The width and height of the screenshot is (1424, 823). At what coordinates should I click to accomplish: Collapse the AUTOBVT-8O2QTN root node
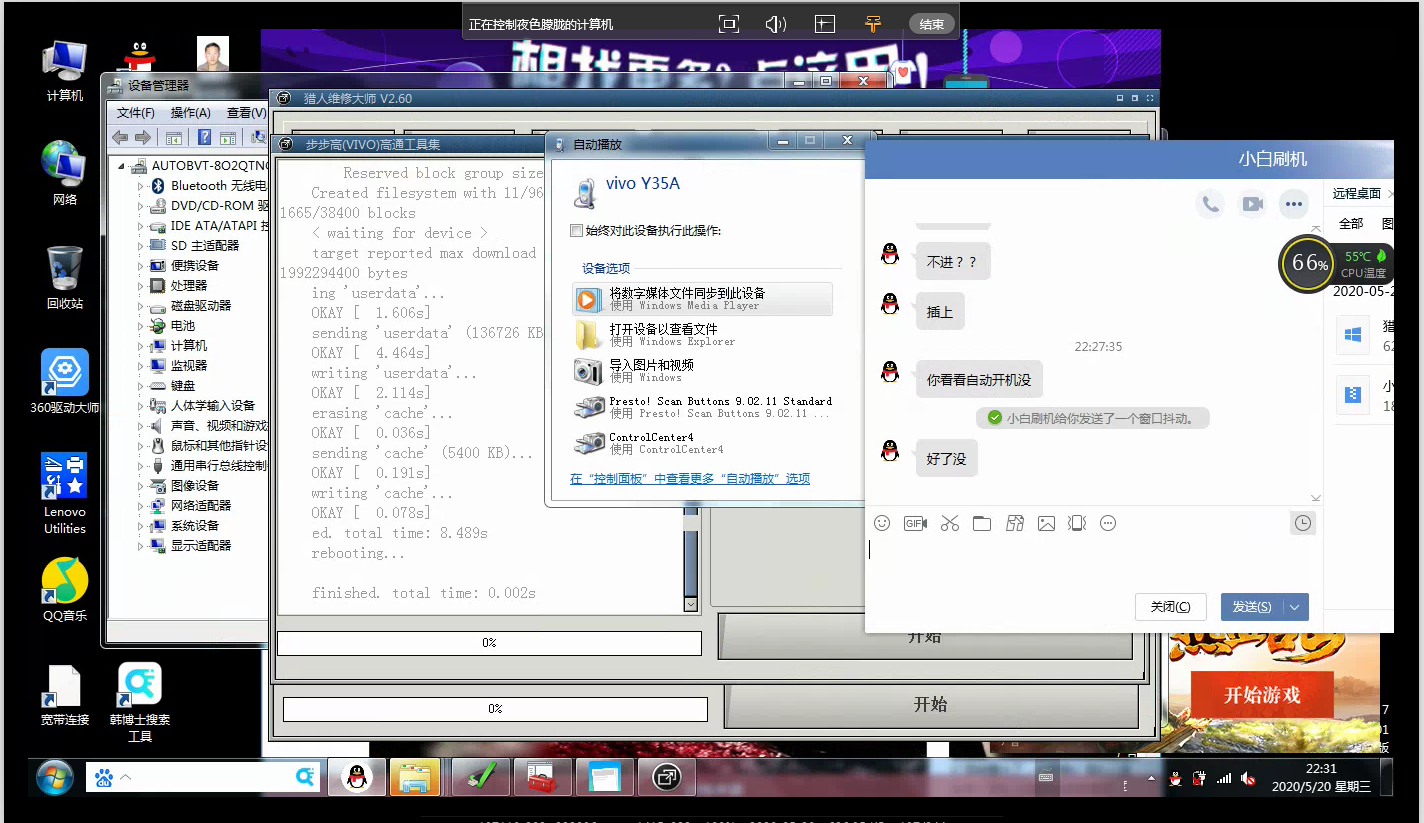coord(122,166)
